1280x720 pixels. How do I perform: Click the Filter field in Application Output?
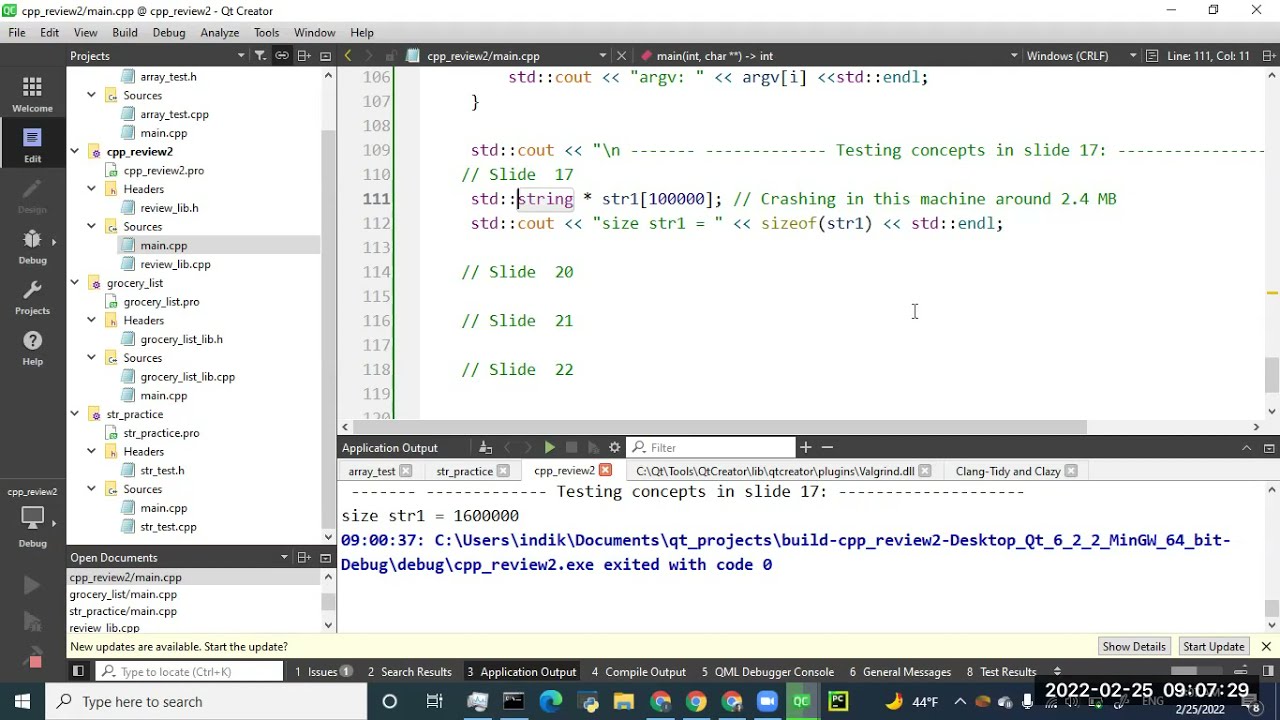(712, 448)
